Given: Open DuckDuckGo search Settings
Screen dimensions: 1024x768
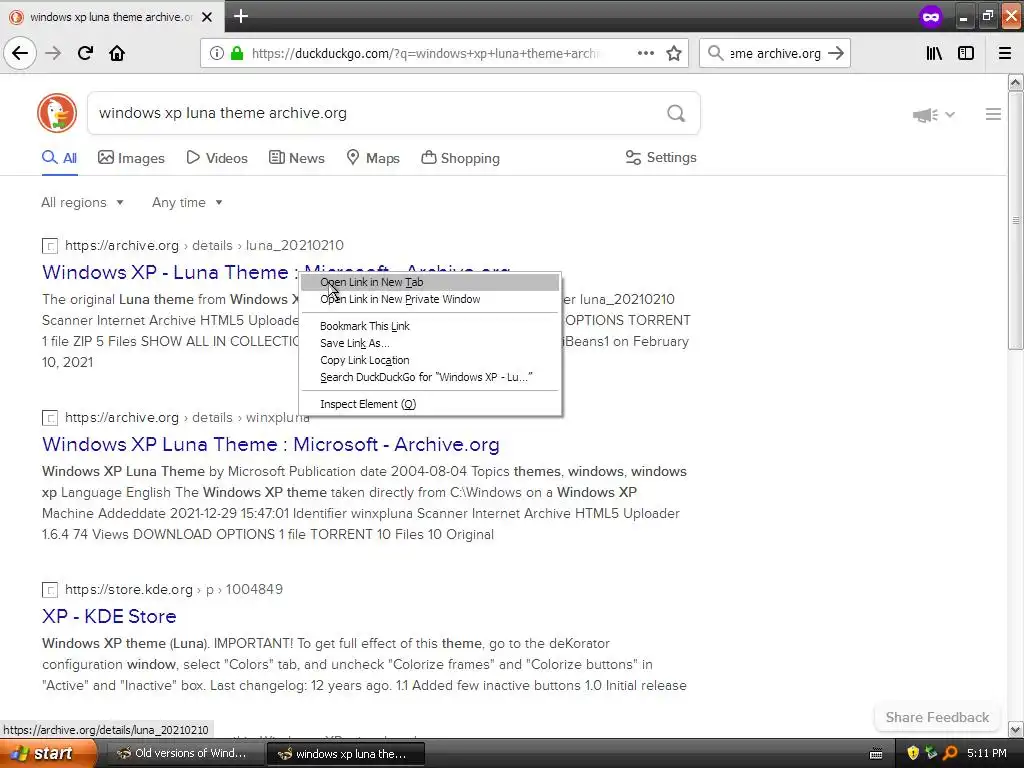Looking at the screenshot, I should coord(661,157).
